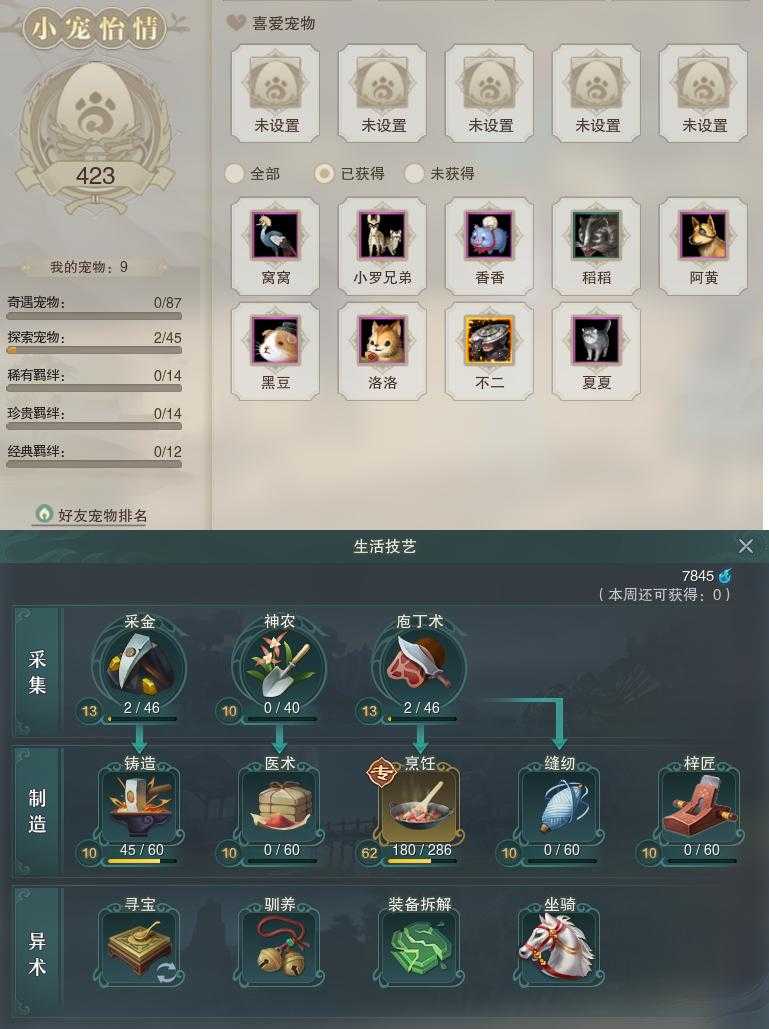Click the 探索宠物 progress bar

coord(94,351)
